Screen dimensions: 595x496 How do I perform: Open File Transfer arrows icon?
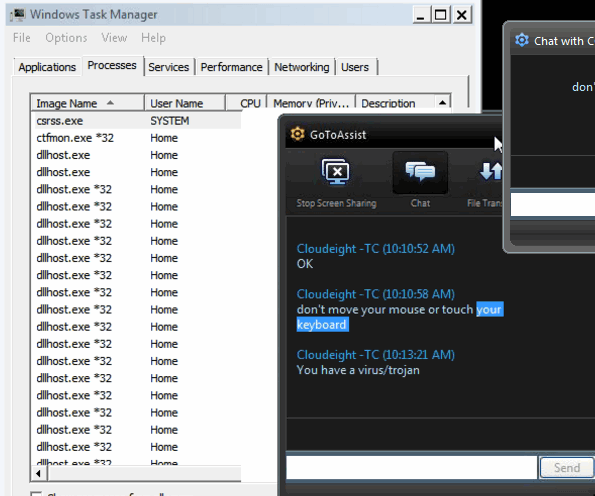[491, 171]
